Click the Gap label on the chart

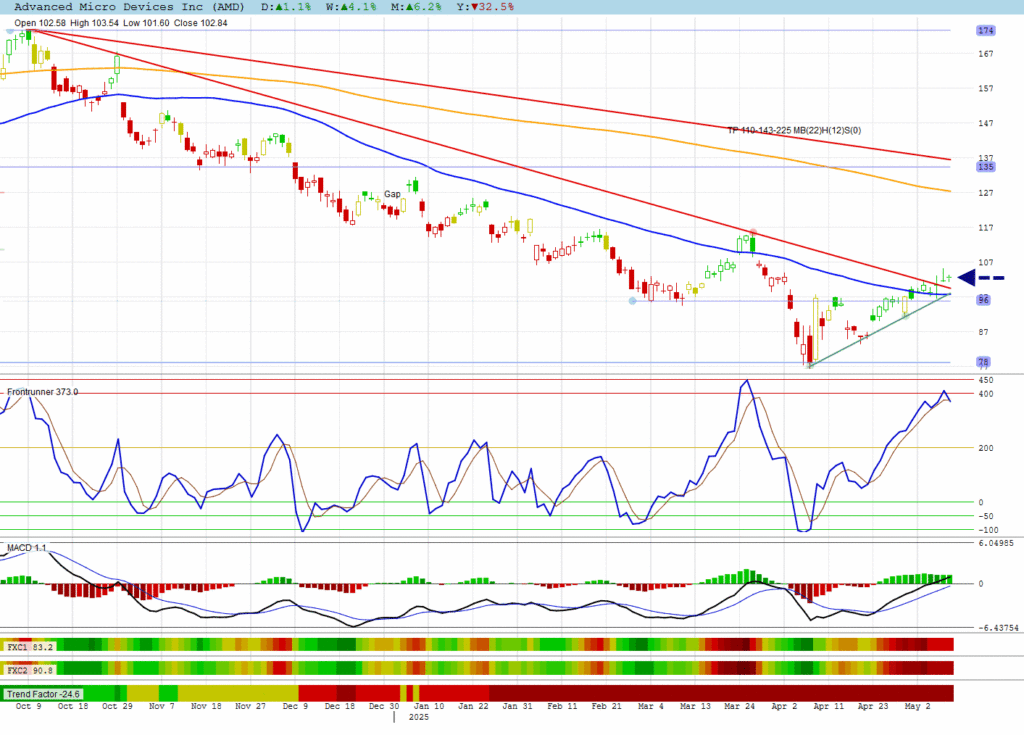point(392,194)
